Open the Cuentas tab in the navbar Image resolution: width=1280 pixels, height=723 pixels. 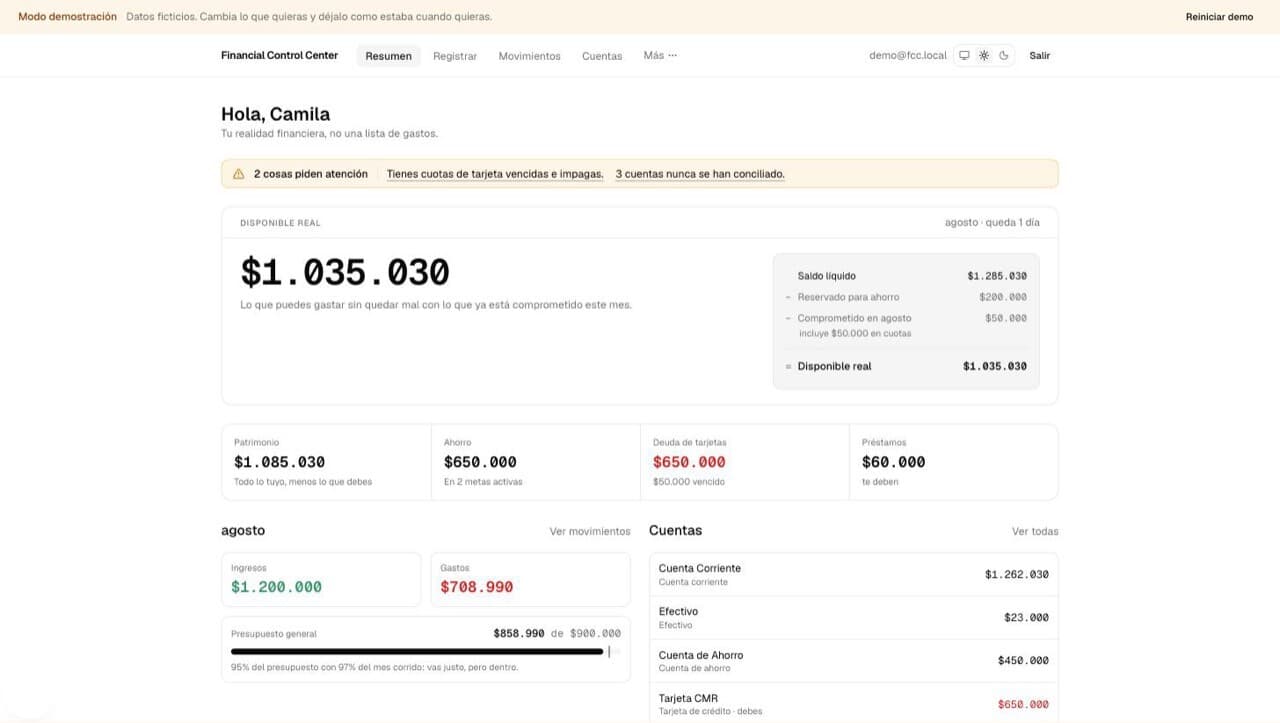602,56
